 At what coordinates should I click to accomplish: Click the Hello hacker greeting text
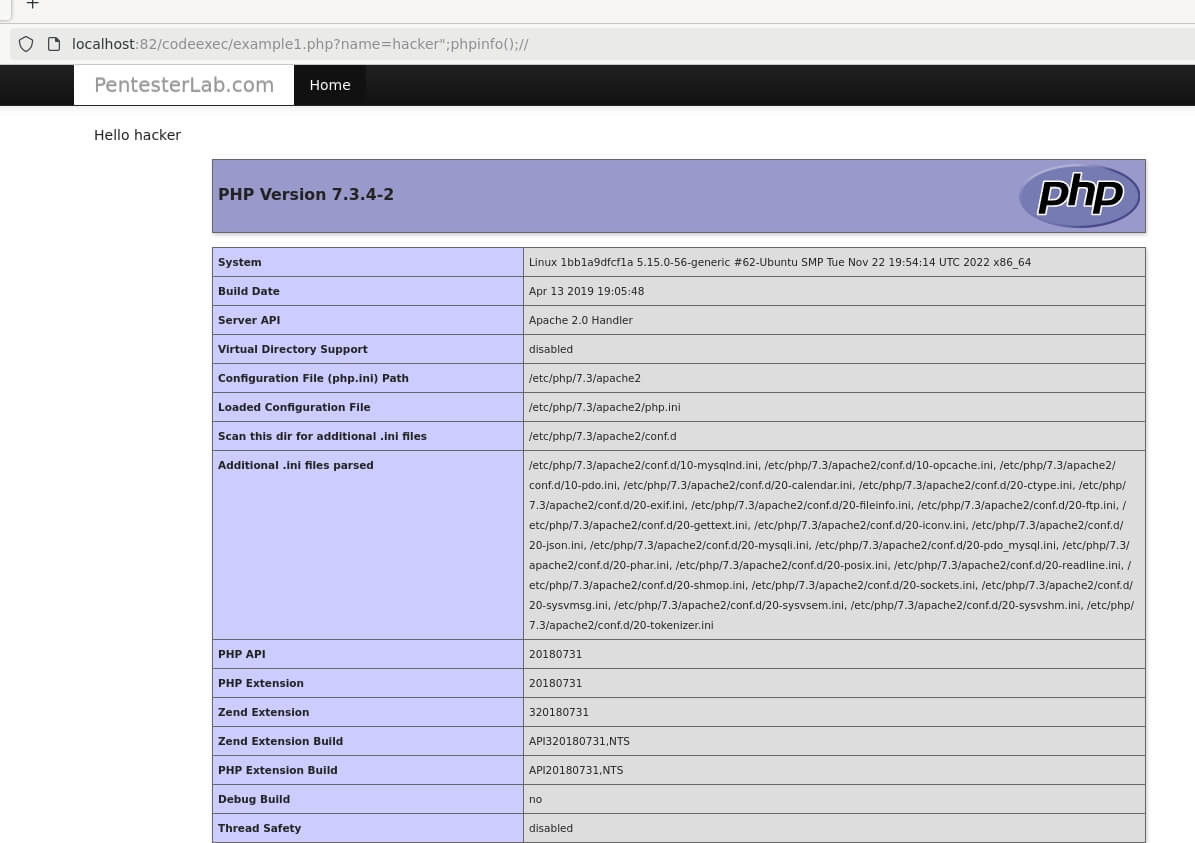pos(137,135)
